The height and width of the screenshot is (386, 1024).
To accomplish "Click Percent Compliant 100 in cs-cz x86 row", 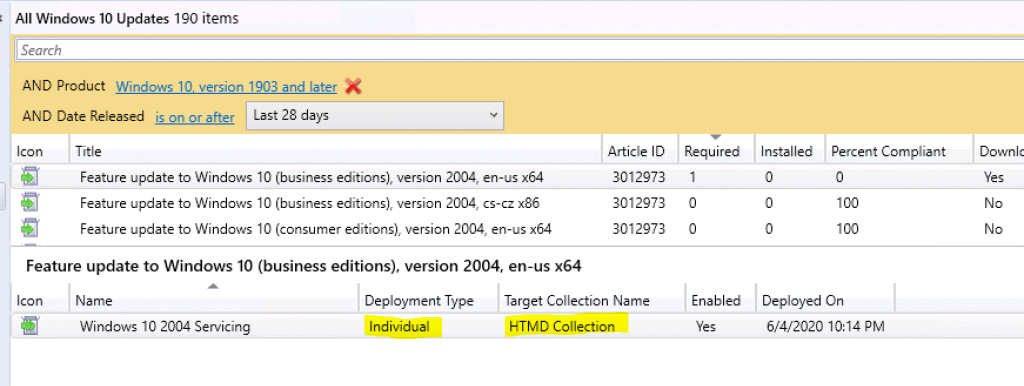I will 847,203.
